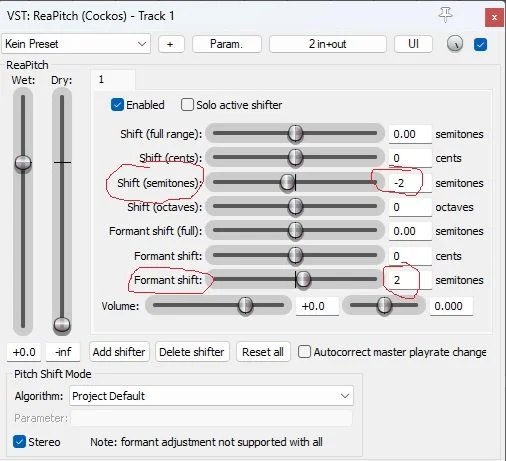Click the Wet fader handle
Screen dimensions: 506x461
tap(23, 163)
